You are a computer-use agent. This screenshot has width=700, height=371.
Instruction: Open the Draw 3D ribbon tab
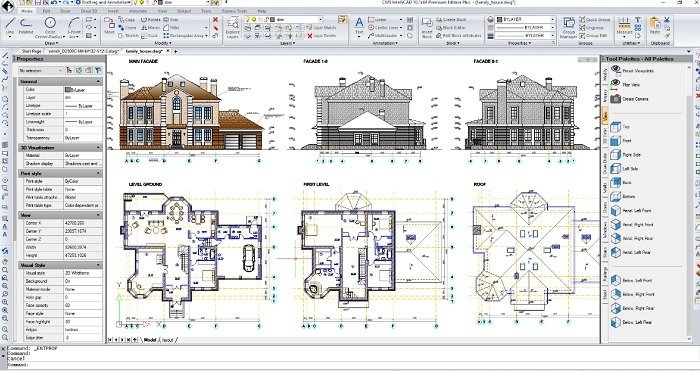point(89,11)
